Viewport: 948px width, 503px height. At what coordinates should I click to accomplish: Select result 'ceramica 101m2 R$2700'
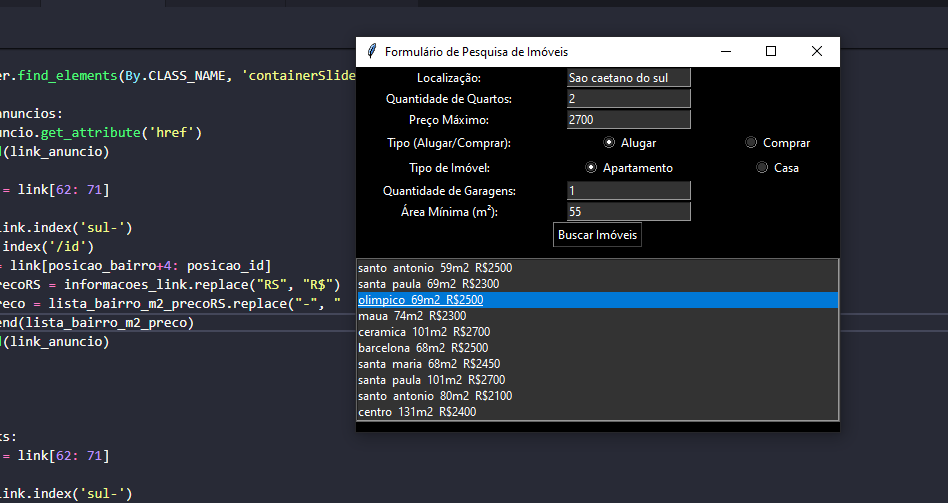pyautogui.click(x=597, y=332)
